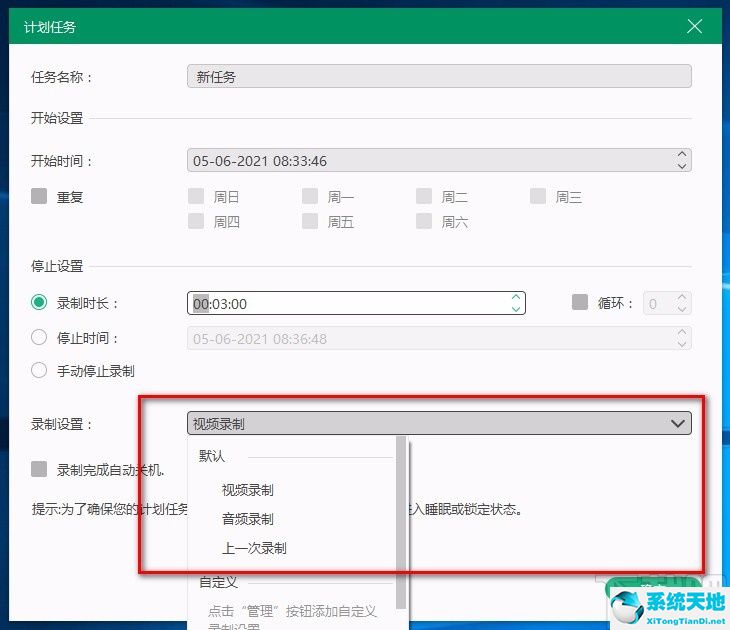Increase 停止时间 with up arrow
Viewport: 730px width, 630px height.
click(x=682, y=332)
